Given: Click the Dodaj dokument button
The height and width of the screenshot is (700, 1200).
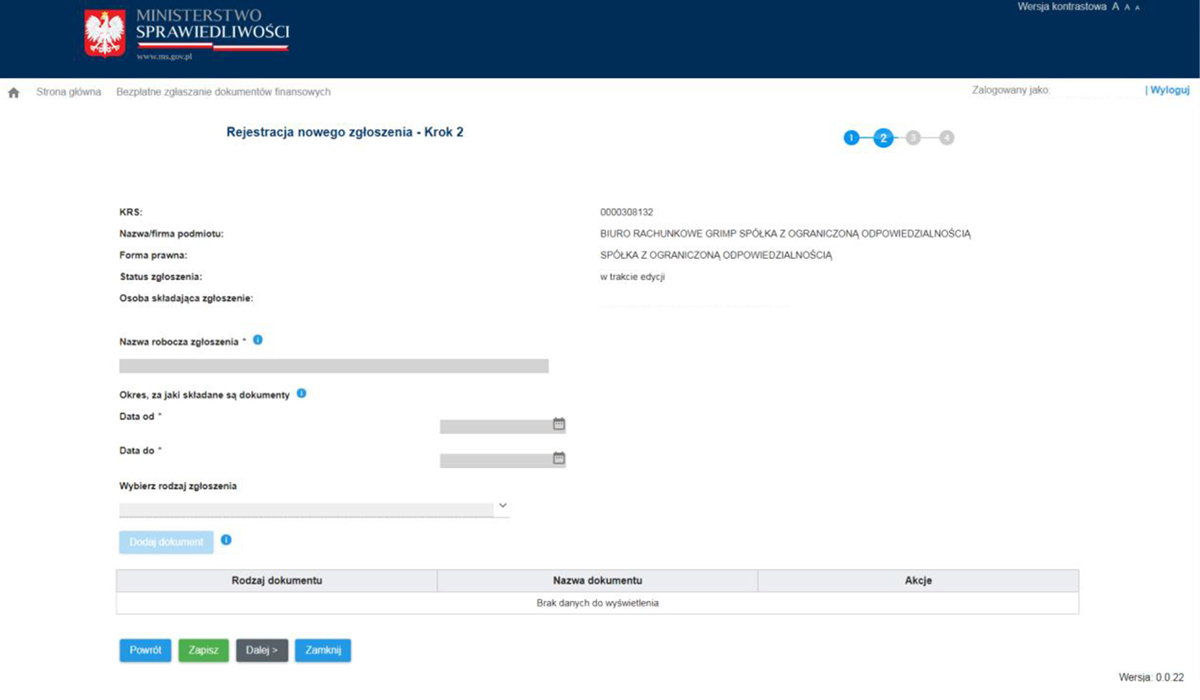Looking at the screenshot, I should pyautogui.click(x=166, y=542).
